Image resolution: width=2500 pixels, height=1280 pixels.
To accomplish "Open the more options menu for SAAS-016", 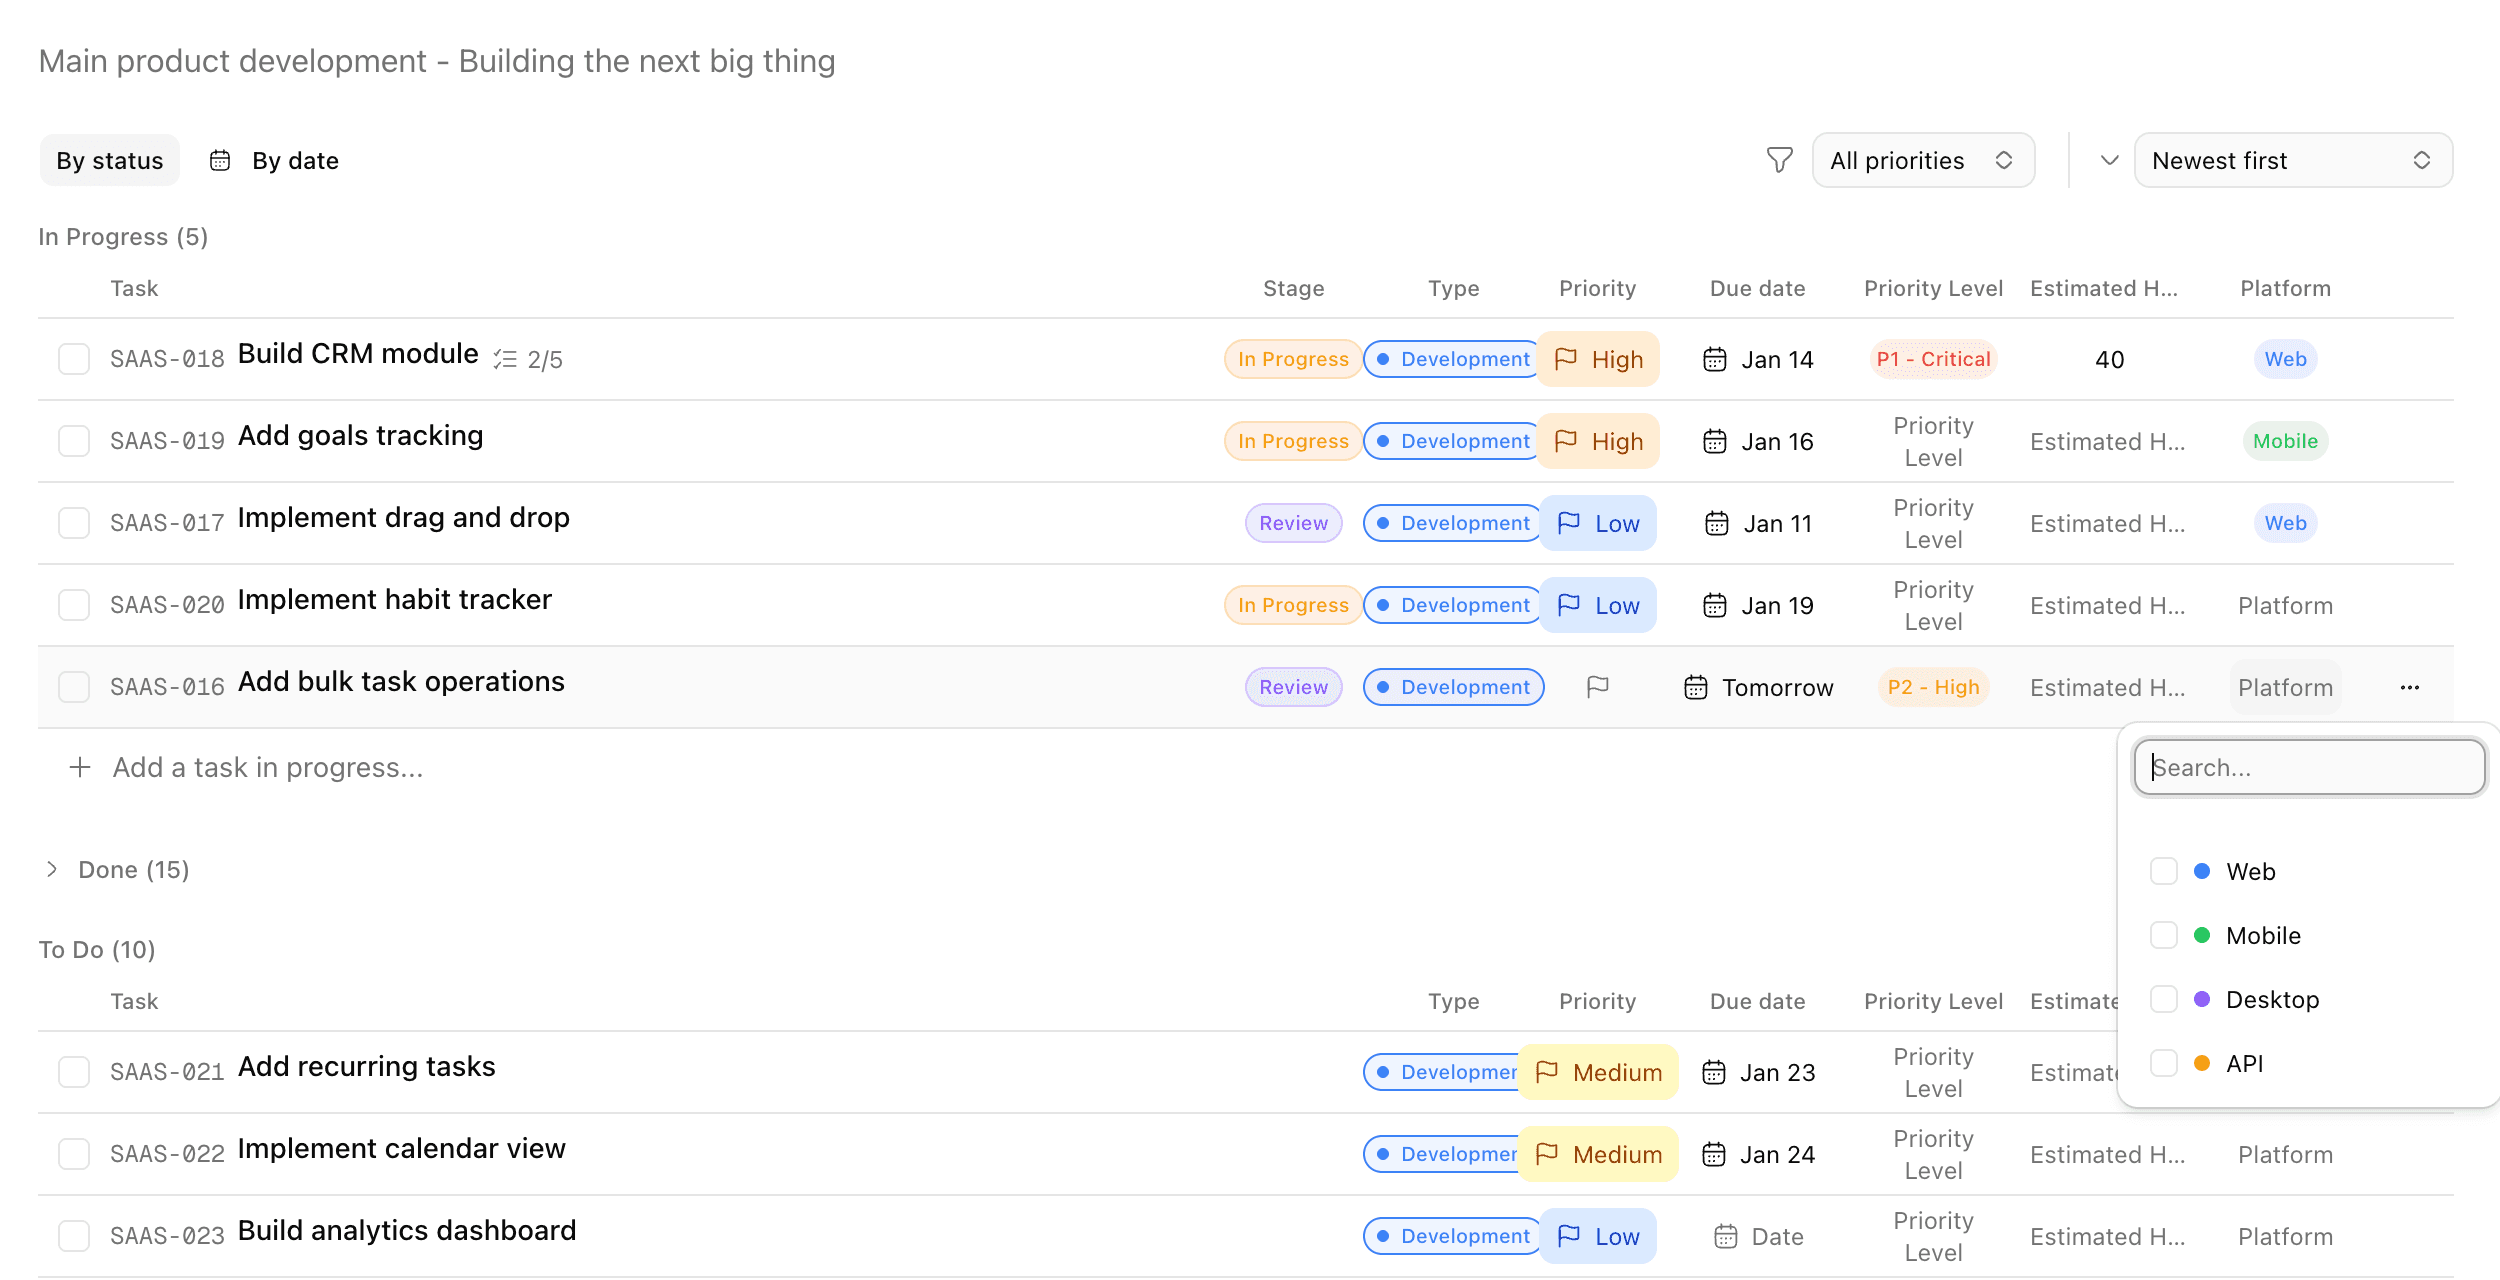I will [x=2410, y=687].
